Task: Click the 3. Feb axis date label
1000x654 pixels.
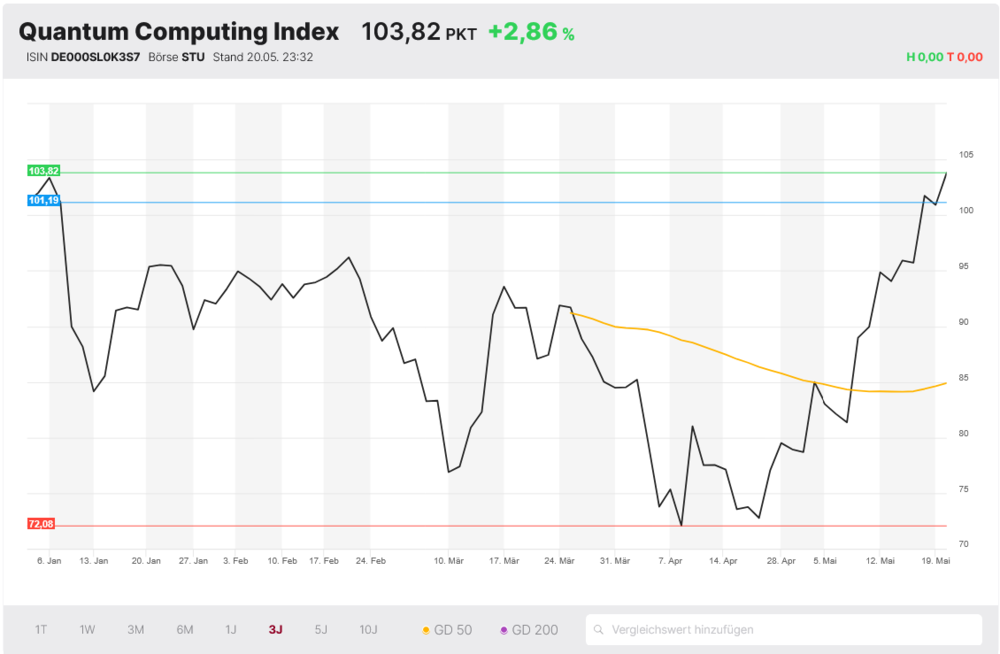Action: [x=235, y=561]
